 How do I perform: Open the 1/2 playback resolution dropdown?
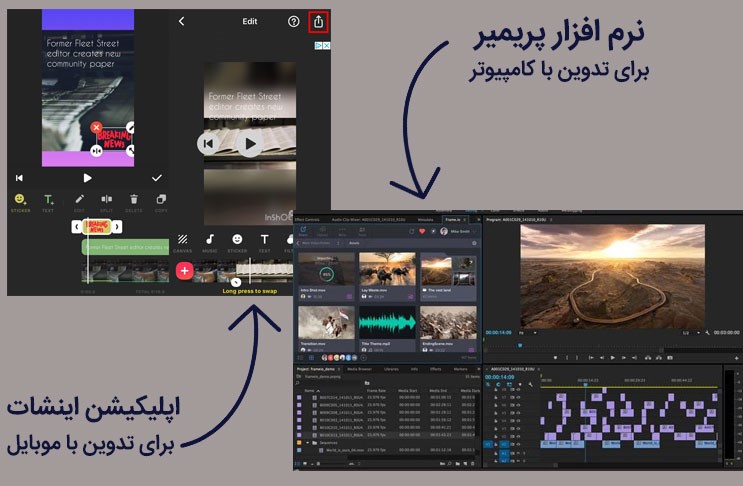coord(691,333)
